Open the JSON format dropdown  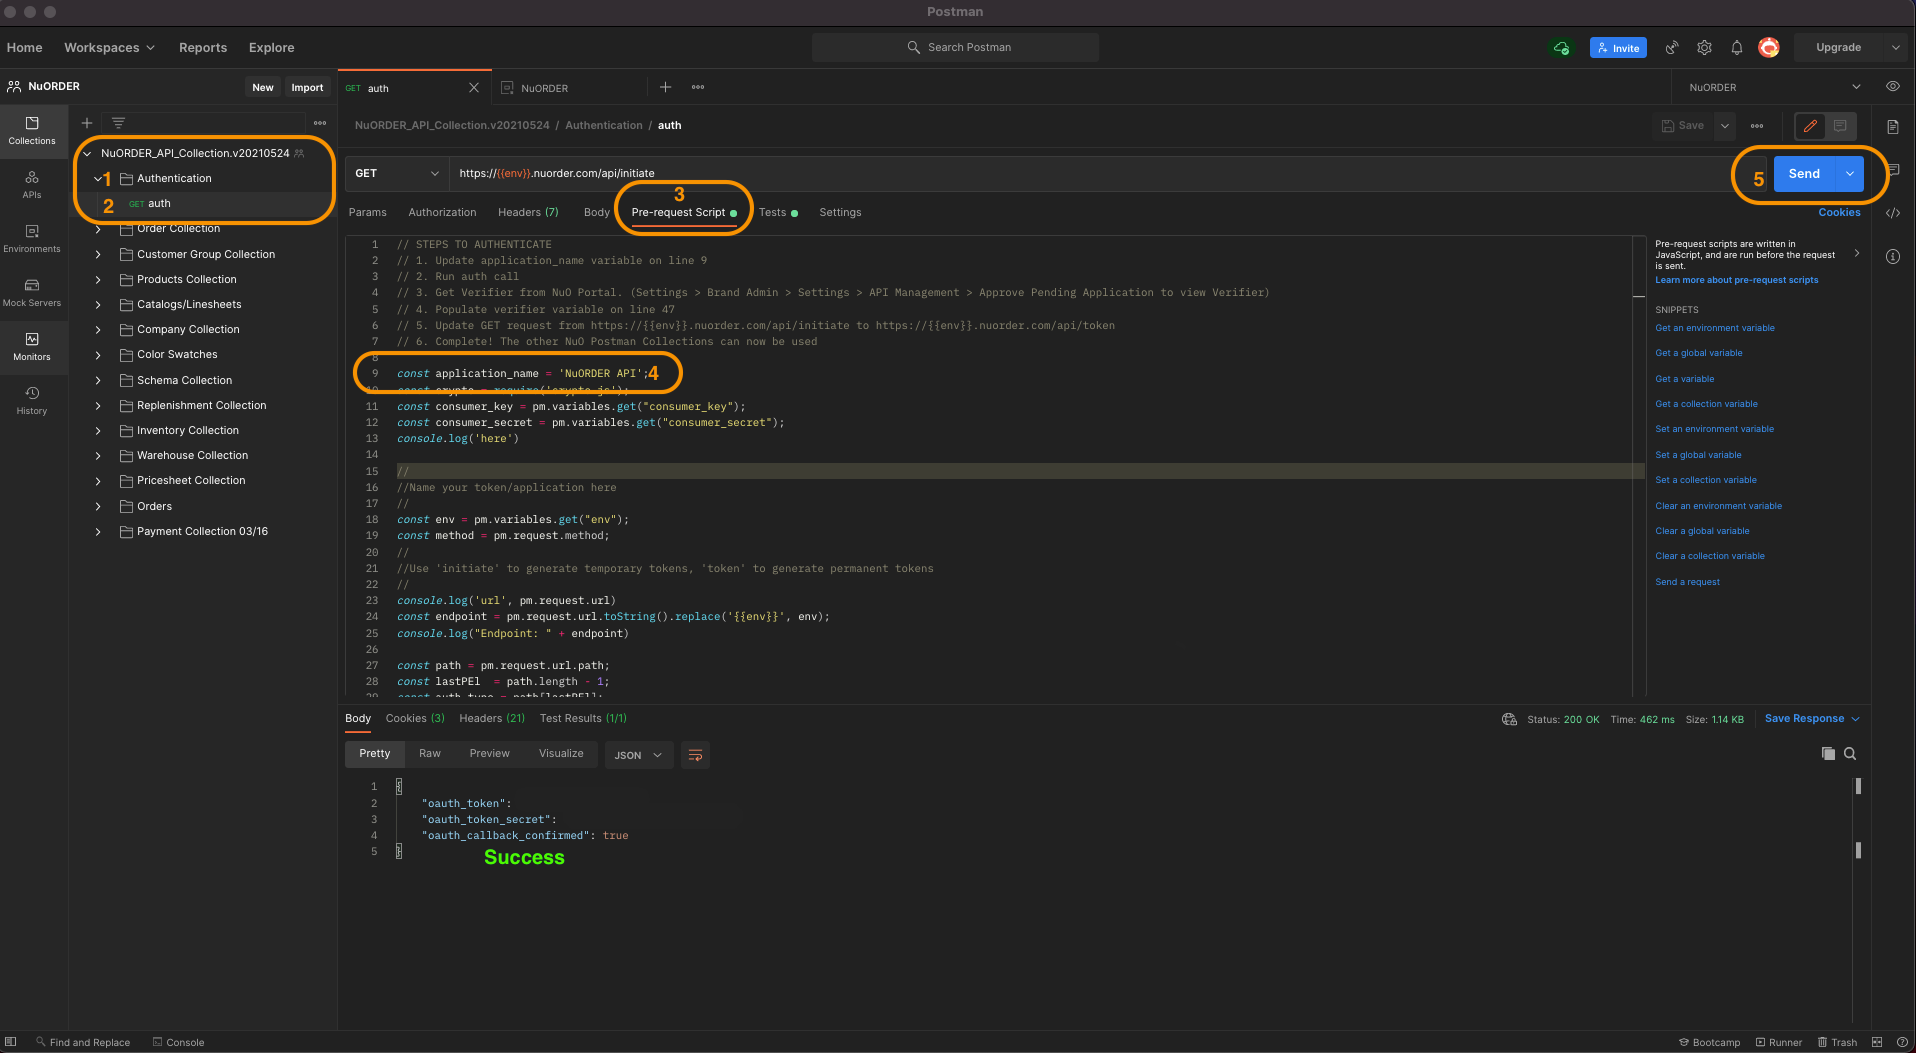coord(638,755)
